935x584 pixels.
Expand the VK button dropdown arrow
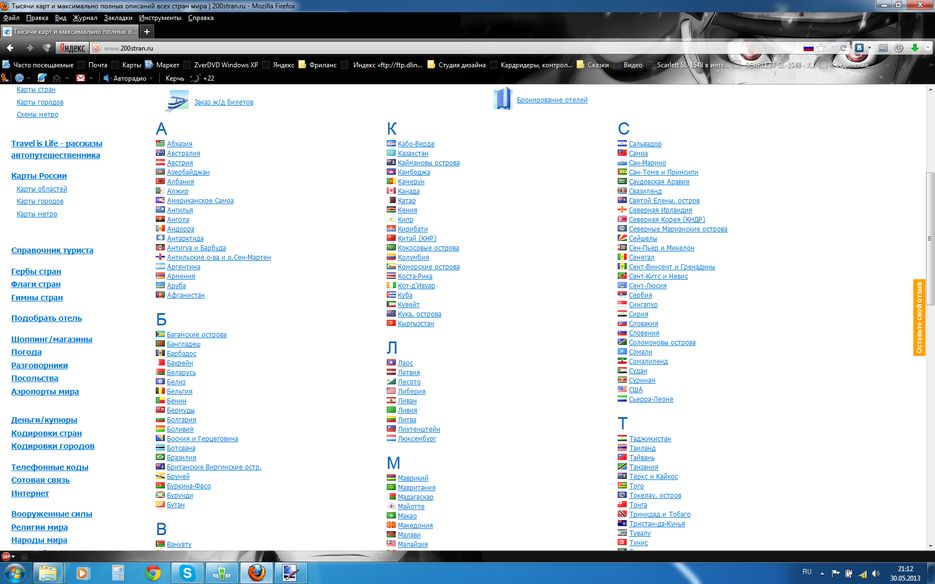pos(869,48)
